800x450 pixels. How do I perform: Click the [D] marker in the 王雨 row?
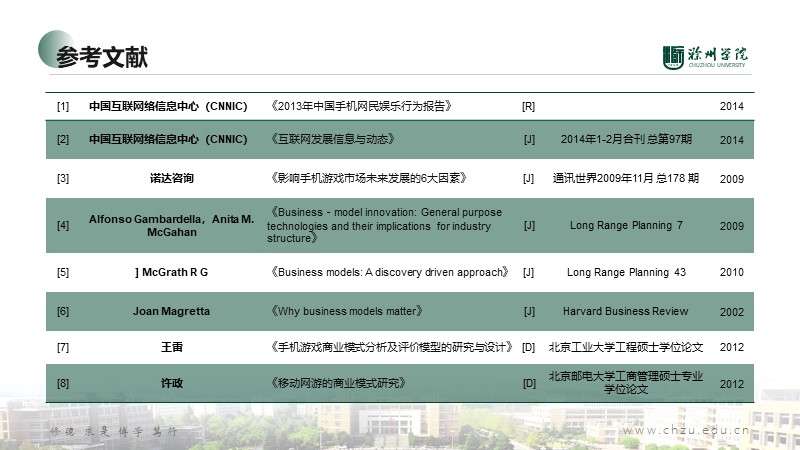tap(529, 347)
